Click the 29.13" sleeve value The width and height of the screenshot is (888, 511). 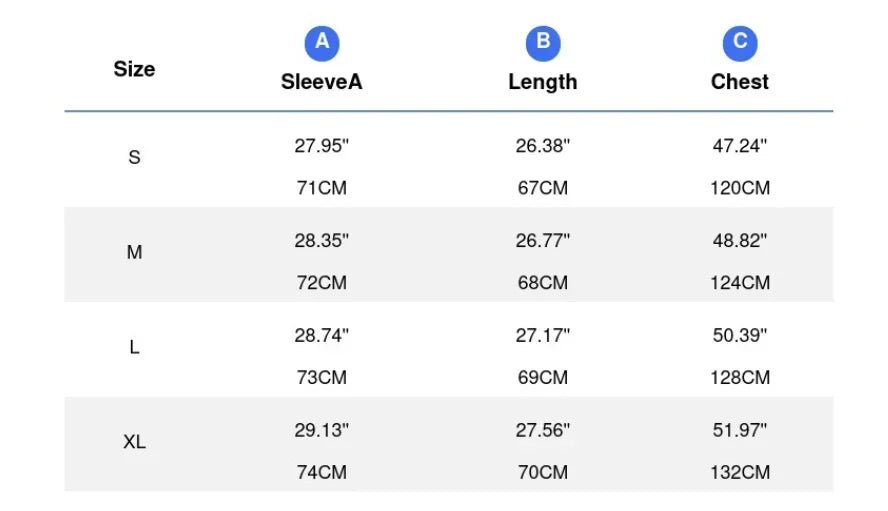coord(322,430)
